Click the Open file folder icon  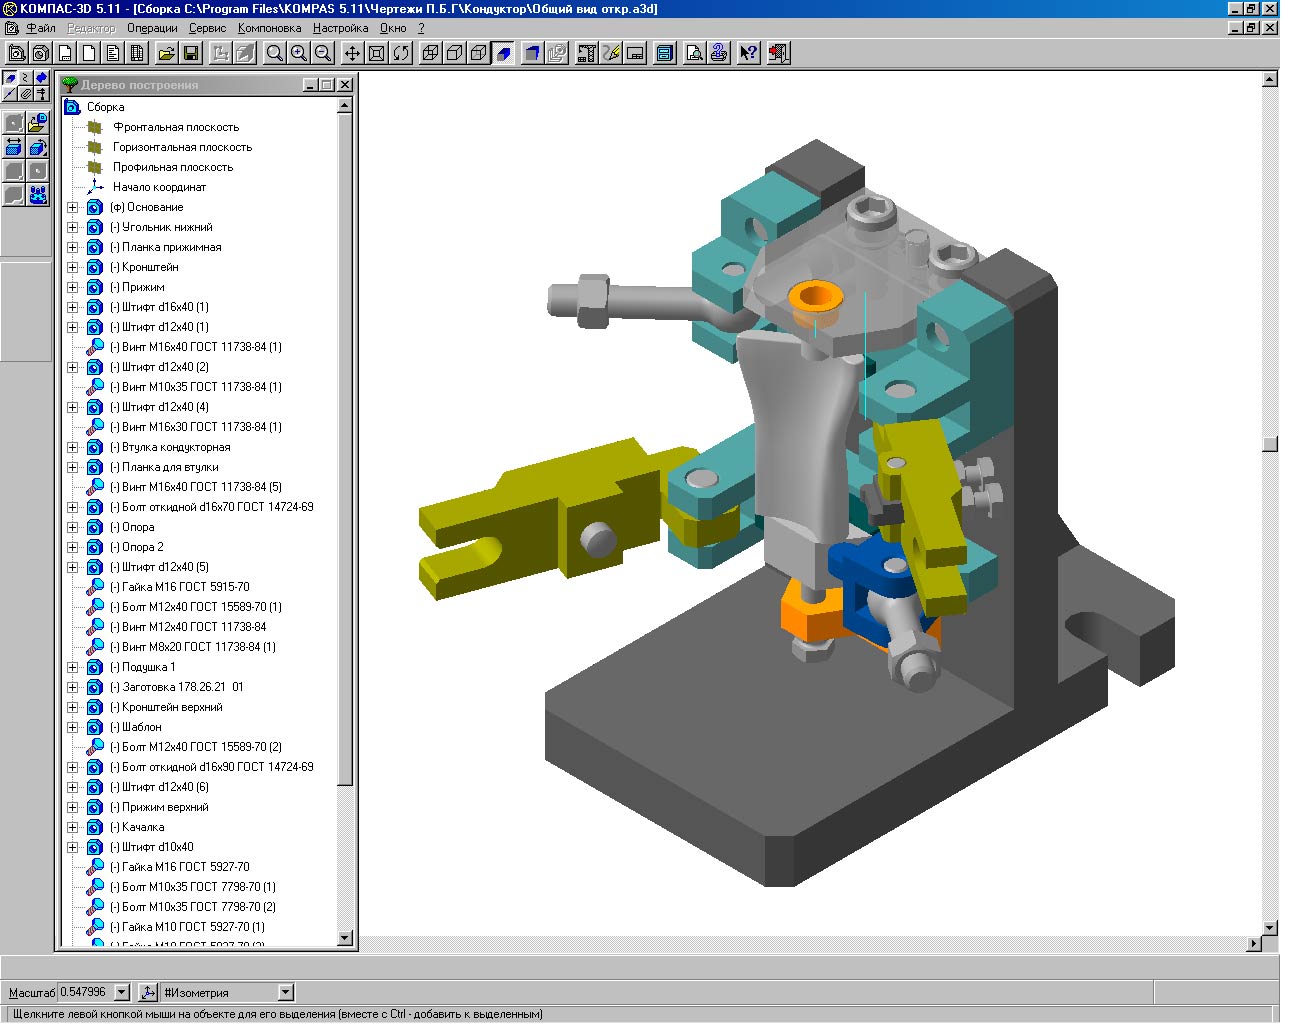click(167, 53)
